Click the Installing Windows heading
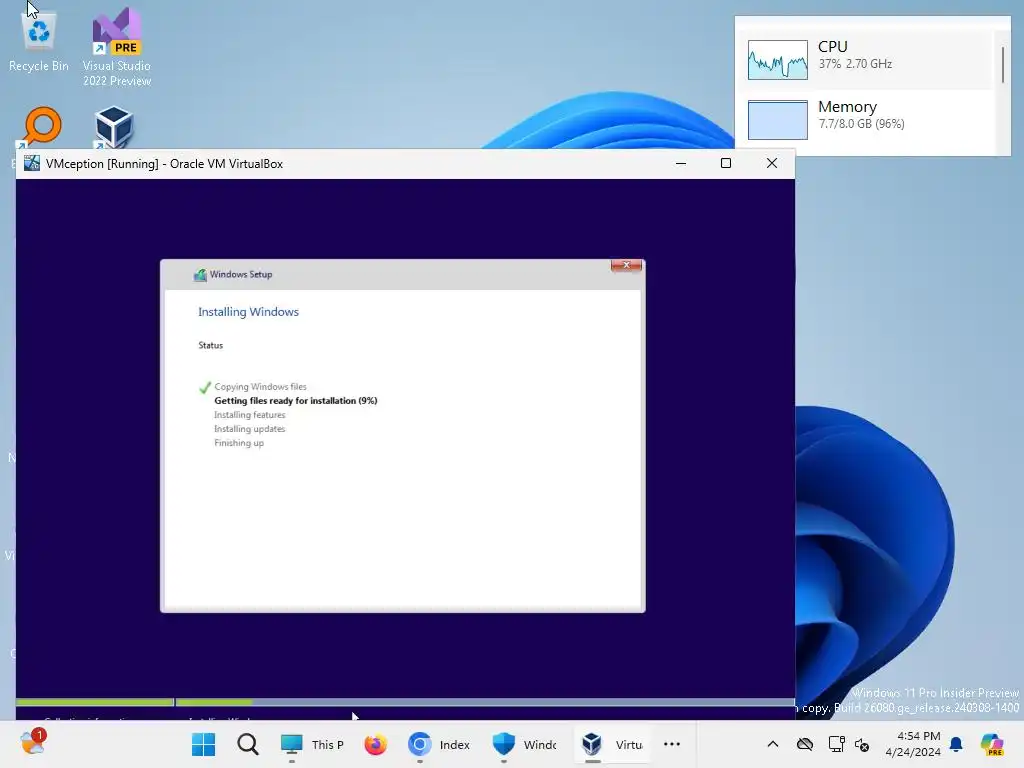 tap(248, 312)
